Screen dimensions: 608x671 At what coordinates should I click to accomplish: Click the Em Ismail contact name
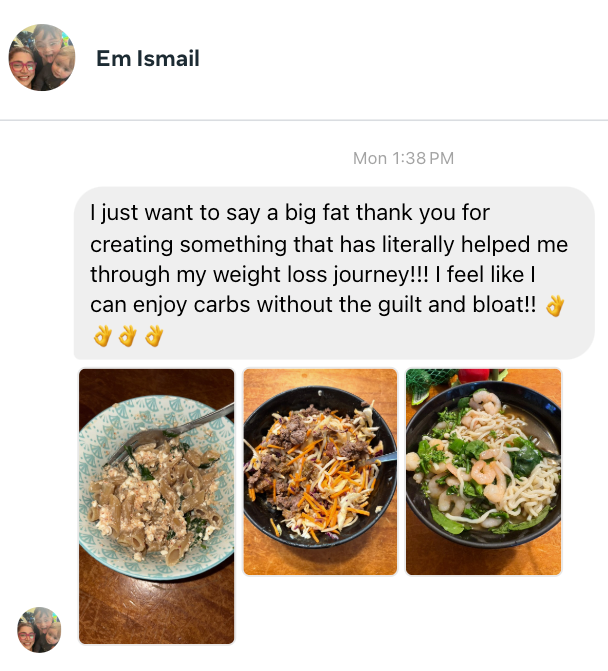[148, 58]
